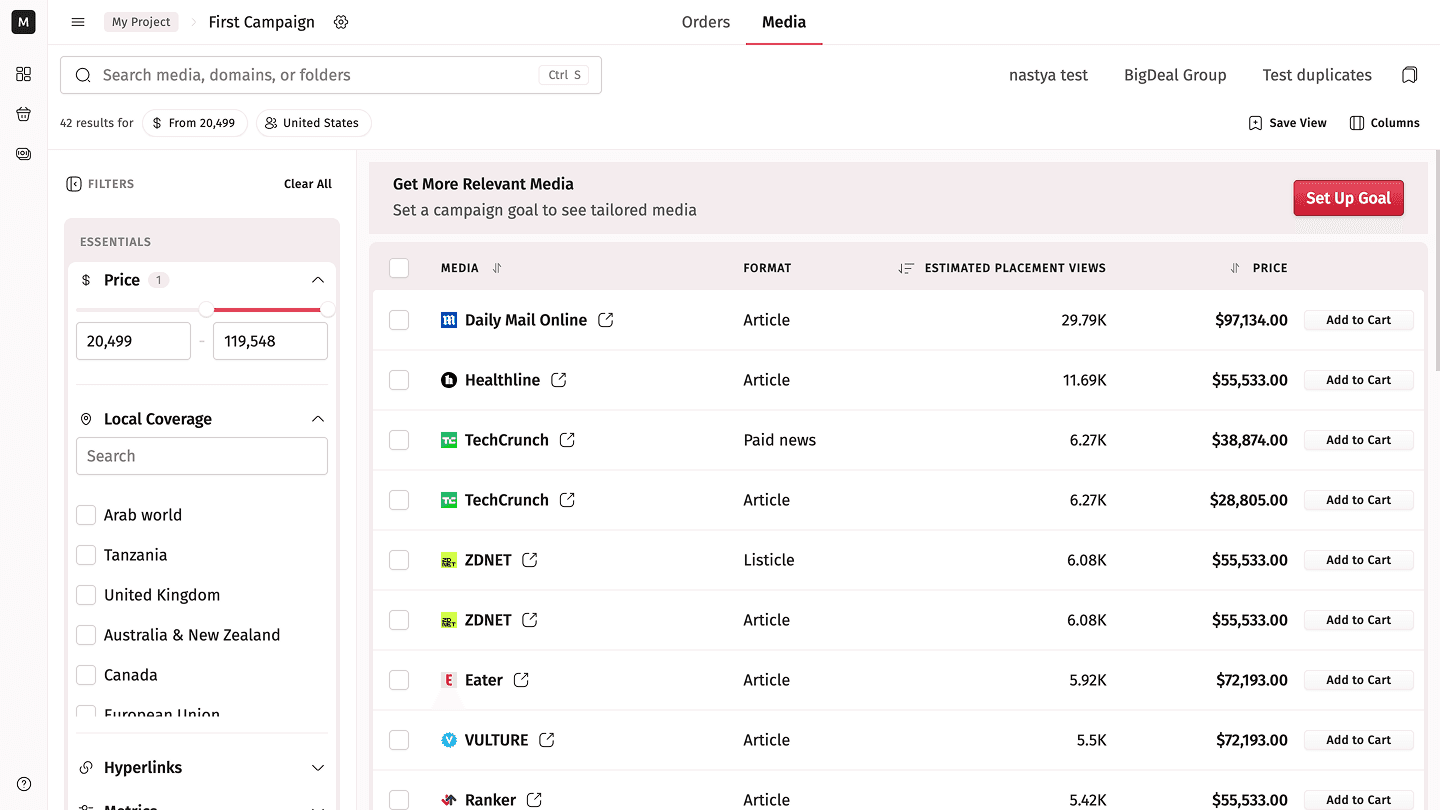Enable Canada coverage filter

86,675
